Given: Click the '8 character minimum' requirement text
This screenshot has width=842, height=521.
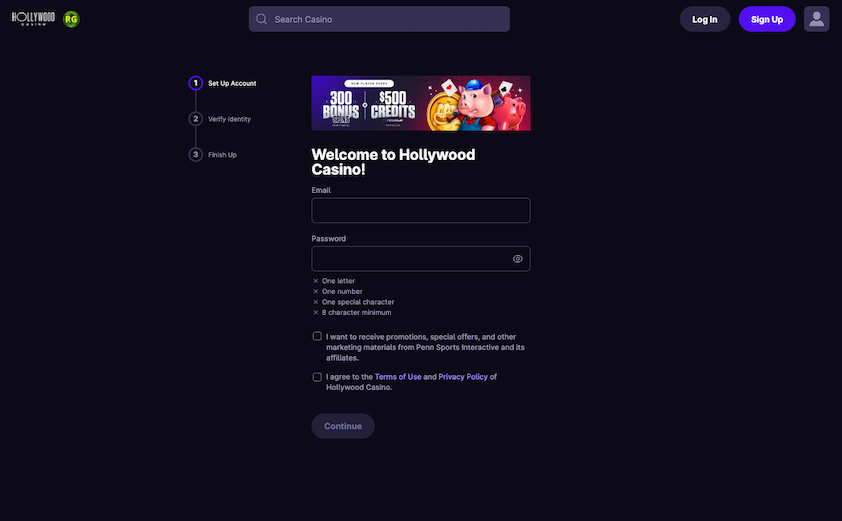Looking at the screenshot, I should point(357,312).
